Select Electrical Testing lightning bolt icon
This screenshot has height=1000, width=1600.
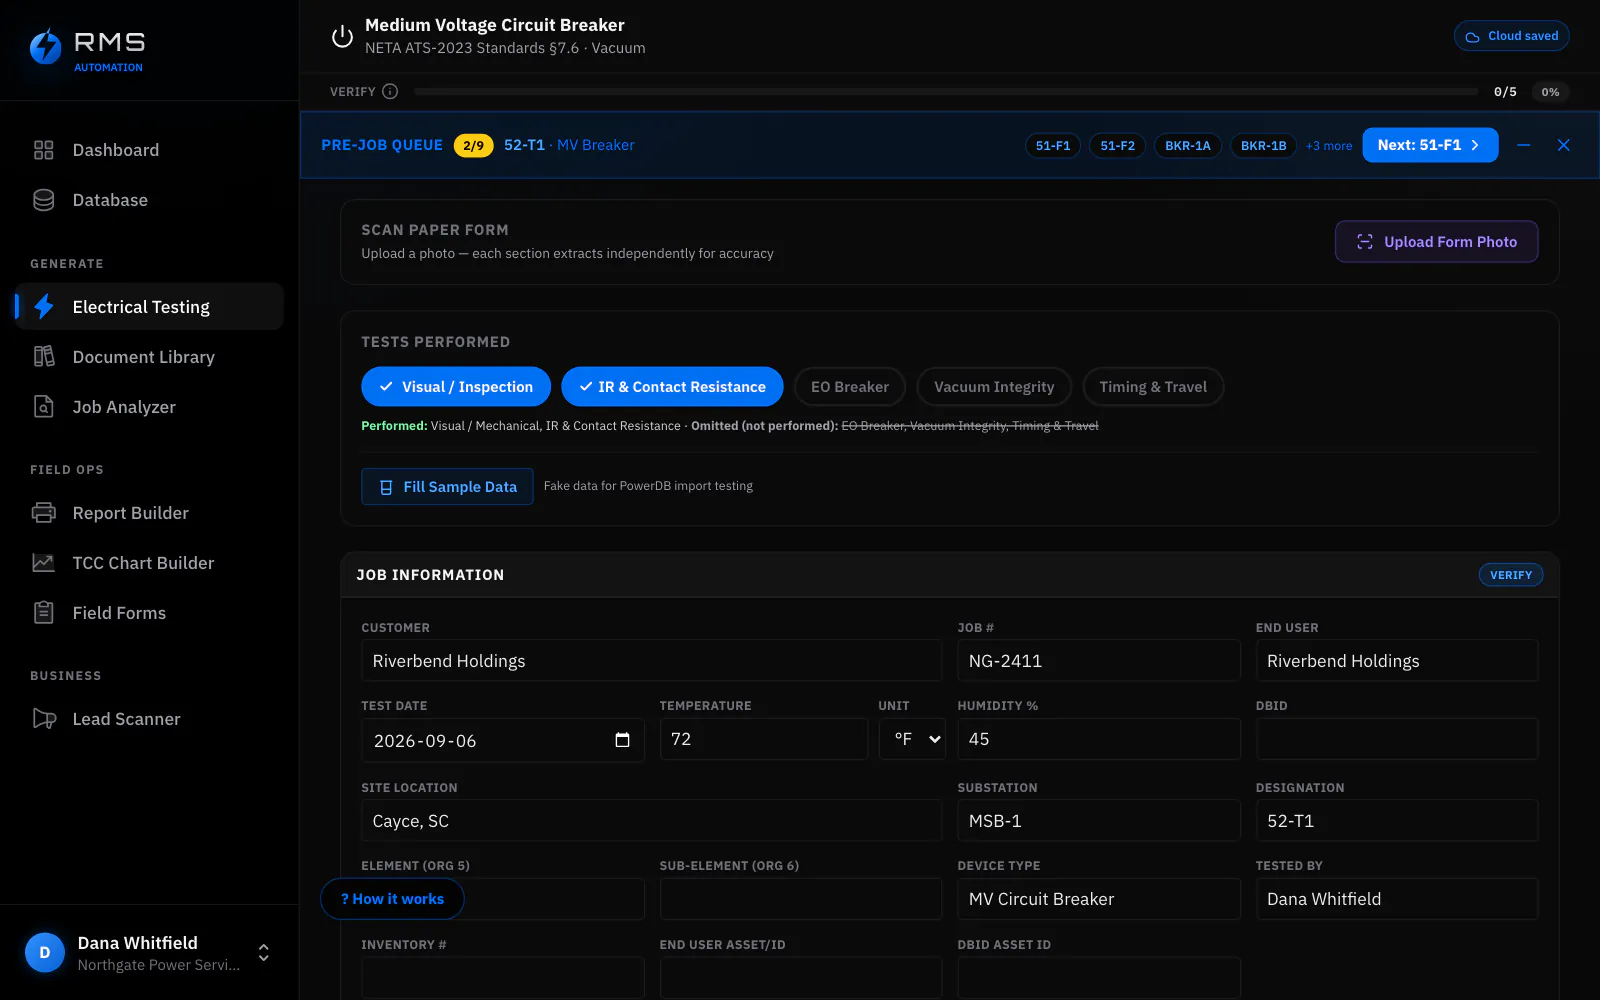(x=43, y=307)
